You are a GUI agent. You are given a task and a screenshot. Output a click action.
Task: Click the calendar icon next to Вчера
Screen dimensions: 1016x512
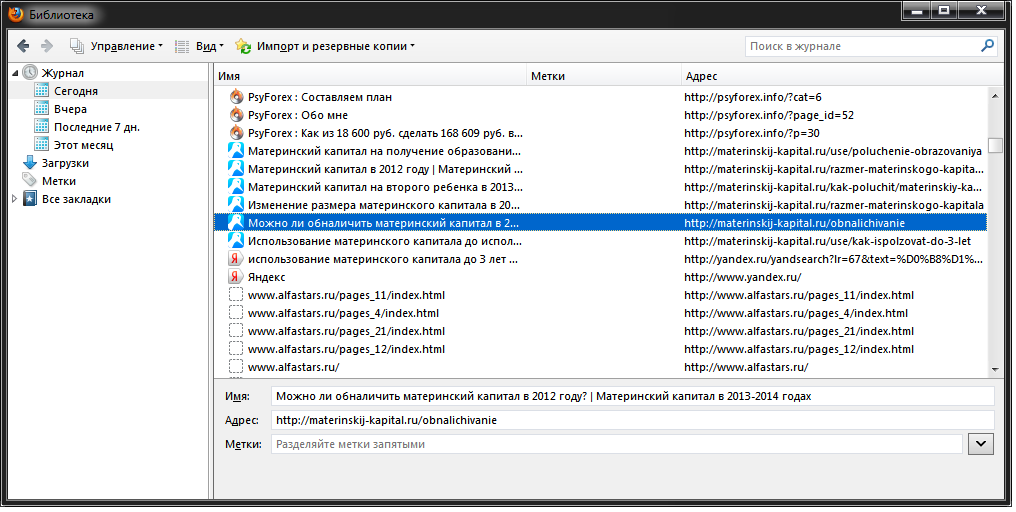tap(41, 109)
